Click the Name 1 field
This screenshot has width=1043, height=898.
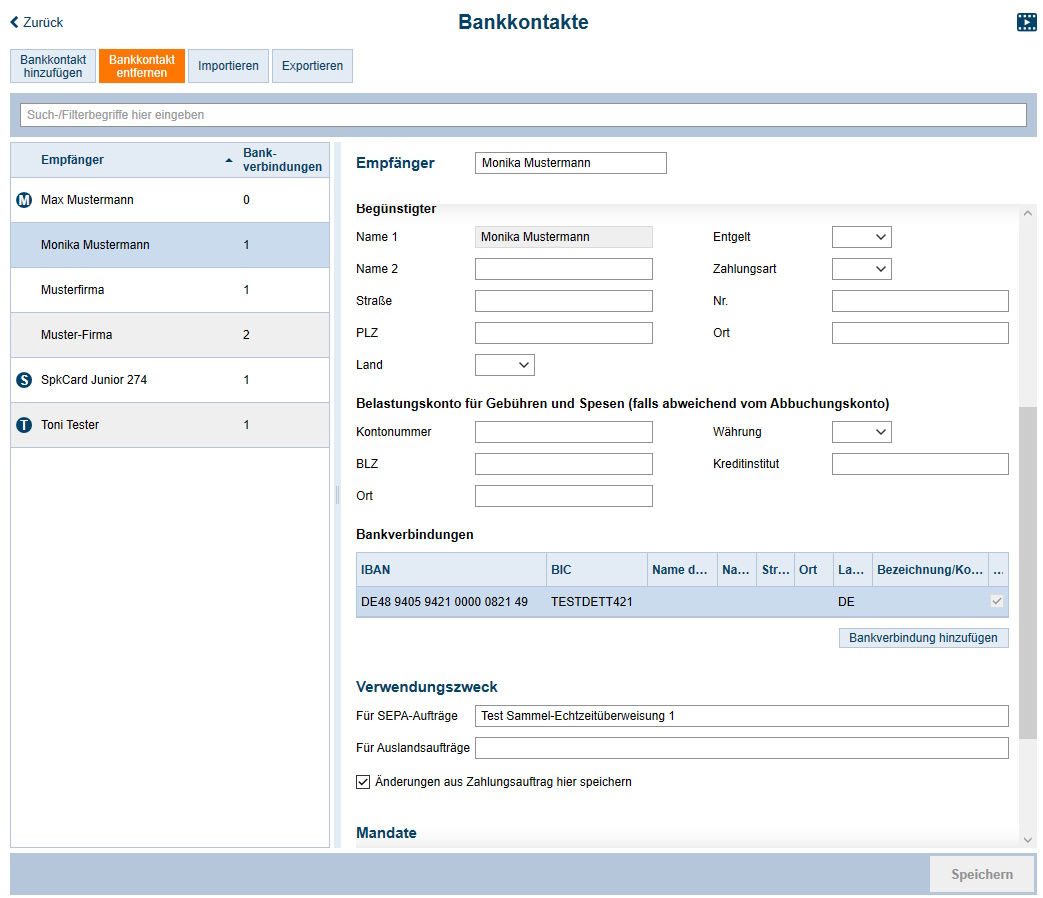(x=563, y=237)
